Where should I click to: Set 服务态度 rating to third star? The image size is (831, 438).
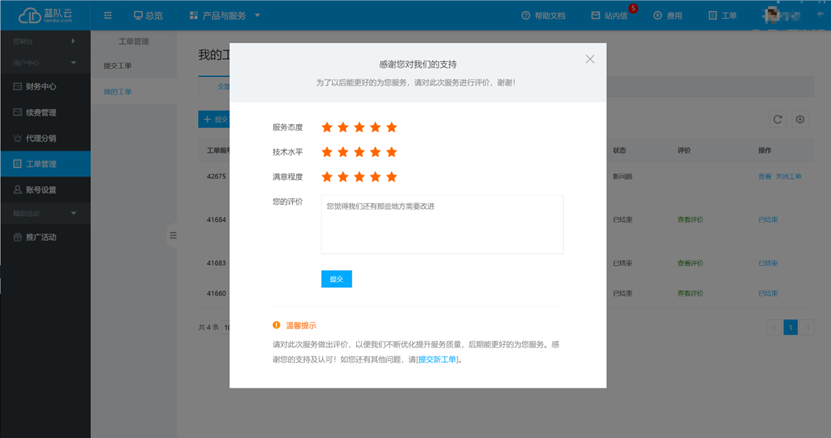(359, 127)
